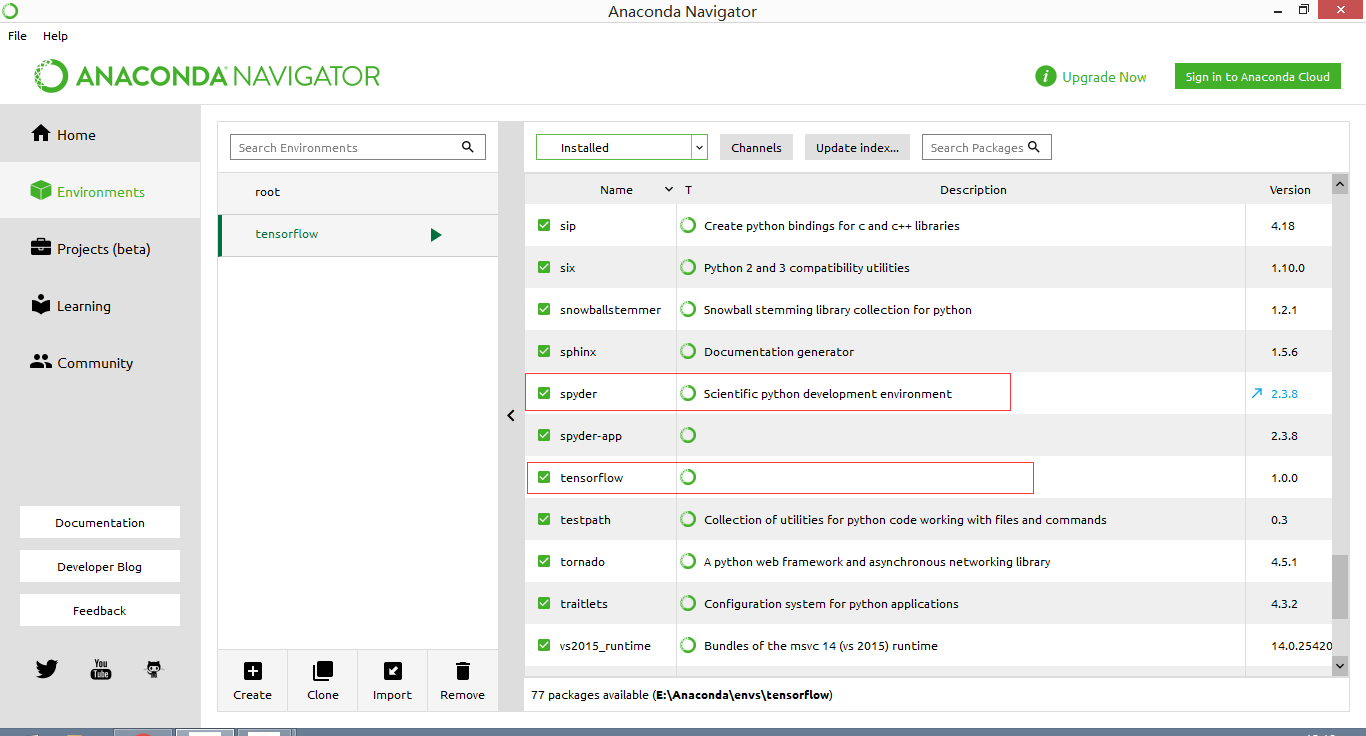Uncheck the testpath package checkbox
The height and width of the screenshot is (736, 1366).
(x=544, y=519)
